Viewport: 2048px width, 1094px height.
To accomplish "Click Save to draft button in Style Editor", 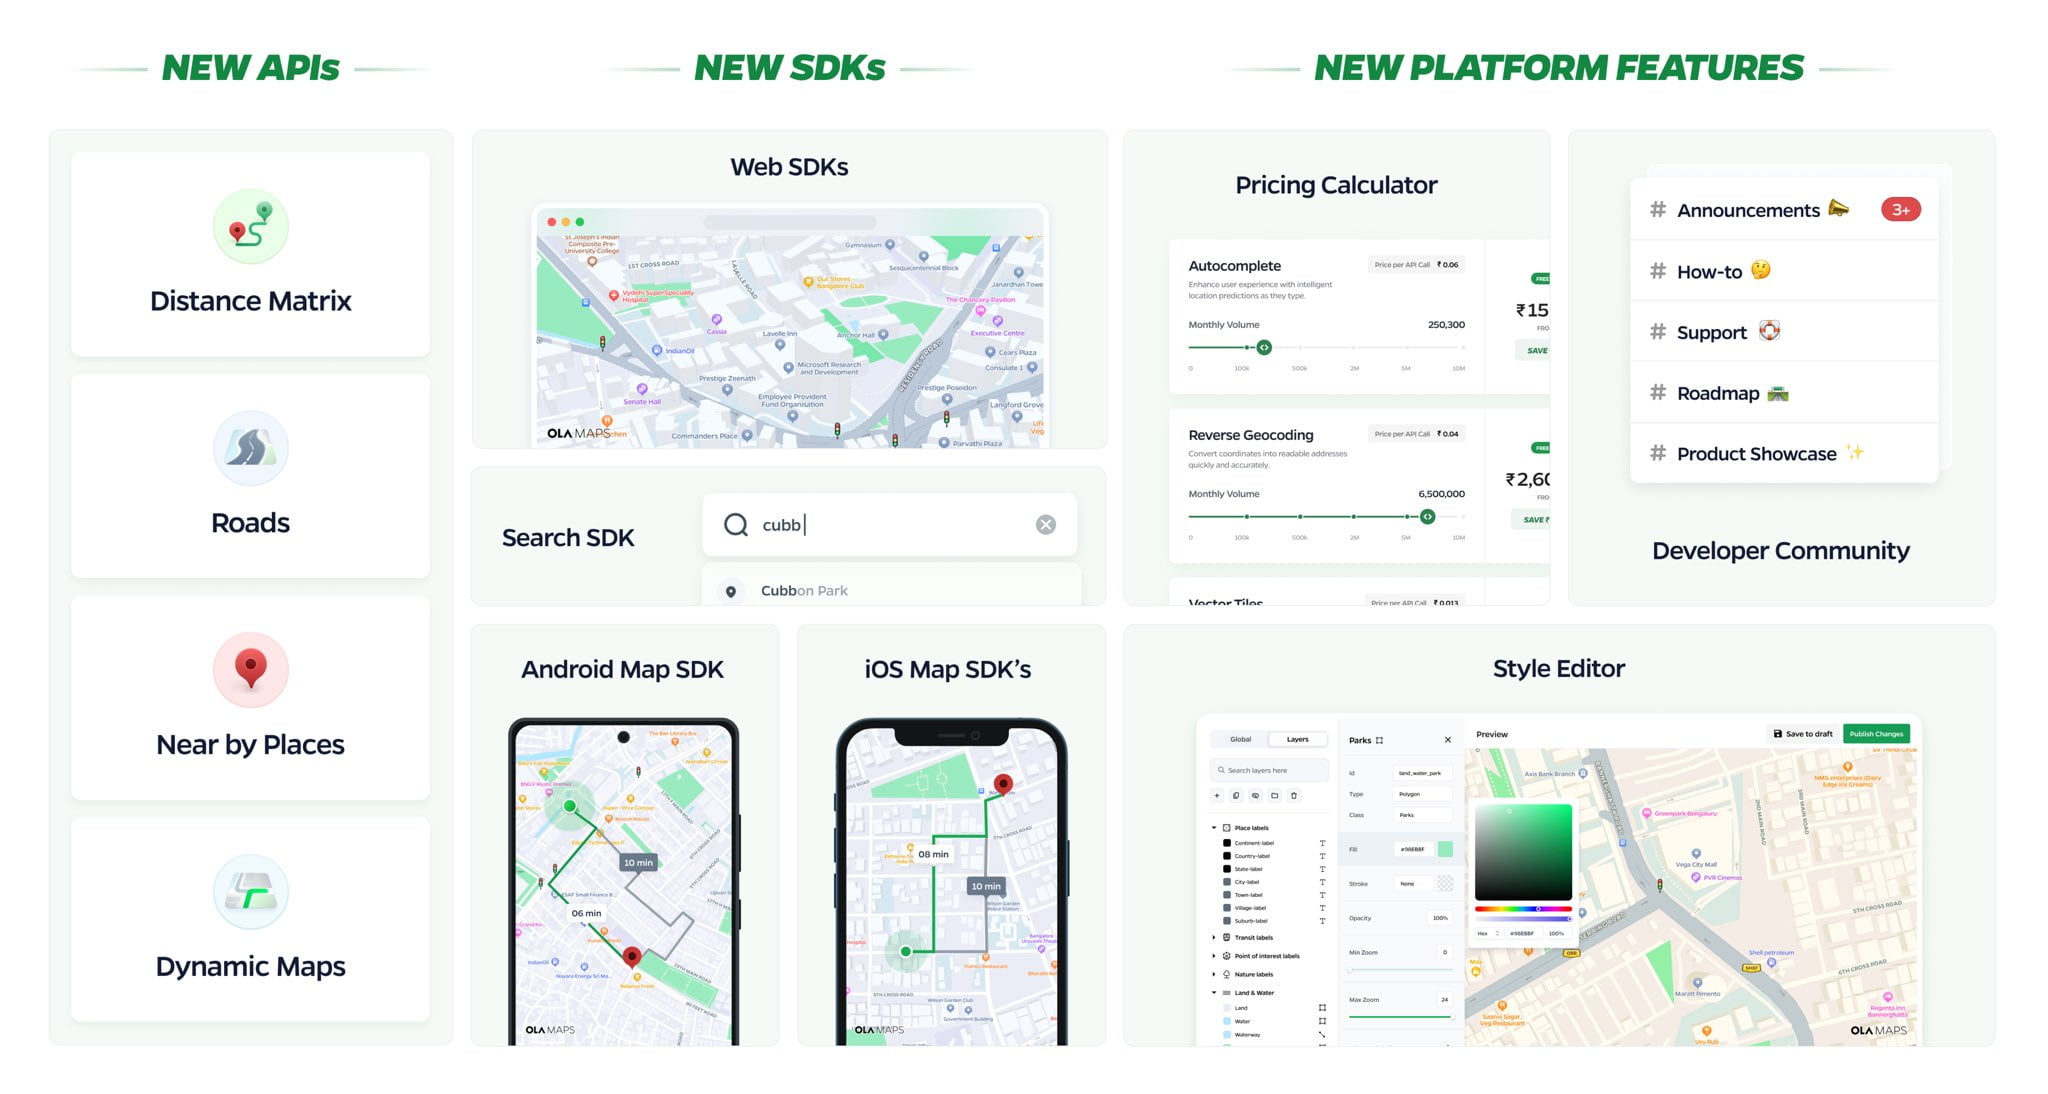I will pos(1799,734).
